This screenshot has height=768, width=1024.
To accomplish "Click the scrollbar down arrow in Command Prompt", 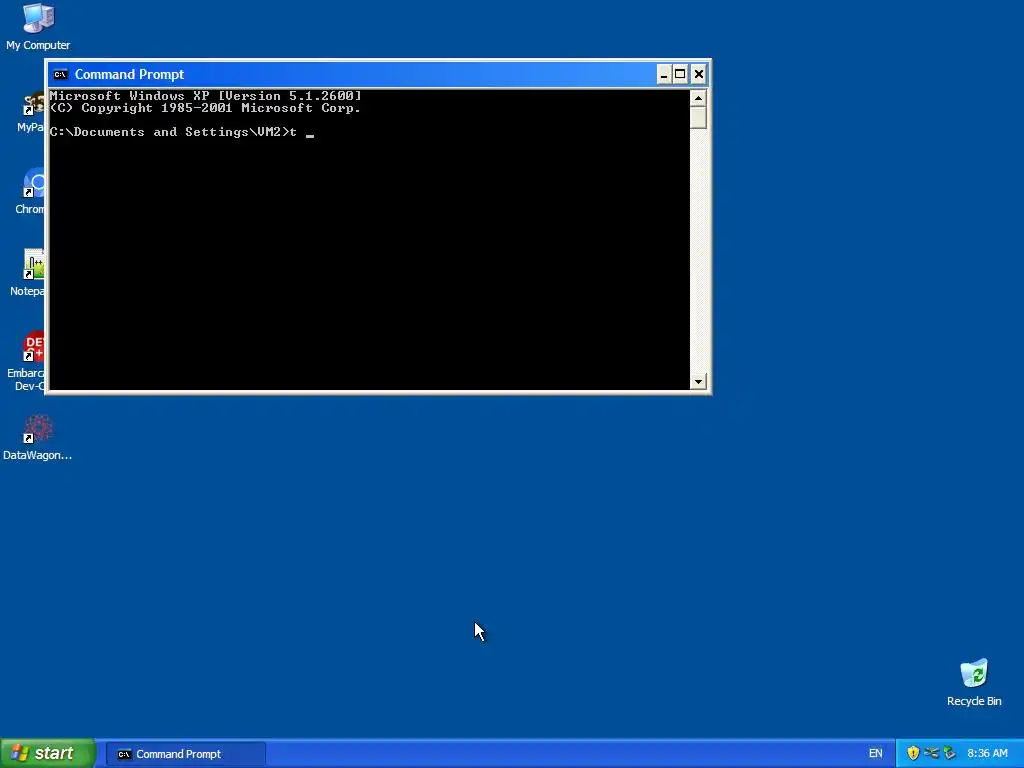I will (698, 381).
